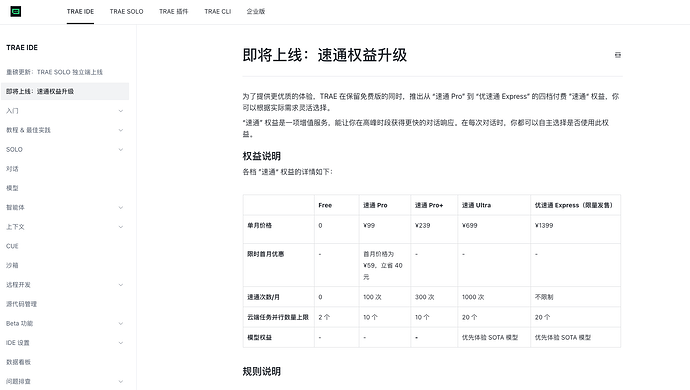Open the 源代码管理 sidebar page
Screen dimensions: 690x390
click(x=22, y=304)
